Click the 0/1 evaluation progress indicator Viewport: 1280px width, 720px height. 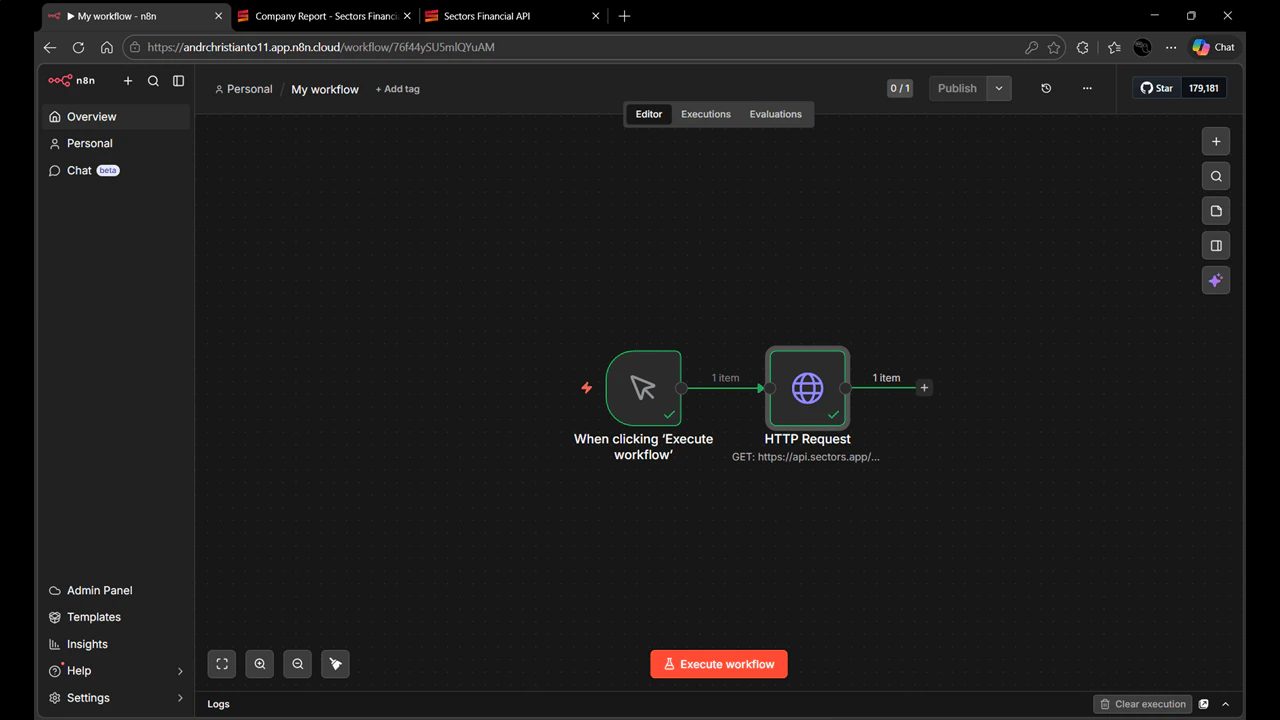[899, 88]
